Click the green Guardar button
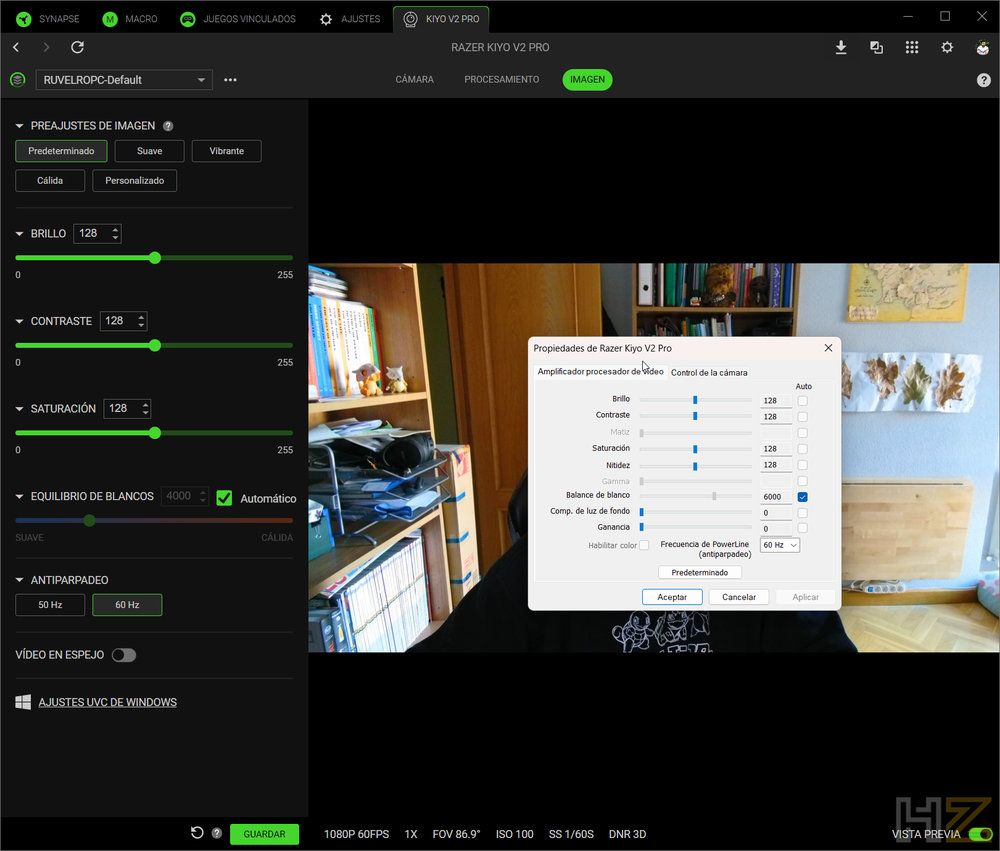 click(264, 834)
